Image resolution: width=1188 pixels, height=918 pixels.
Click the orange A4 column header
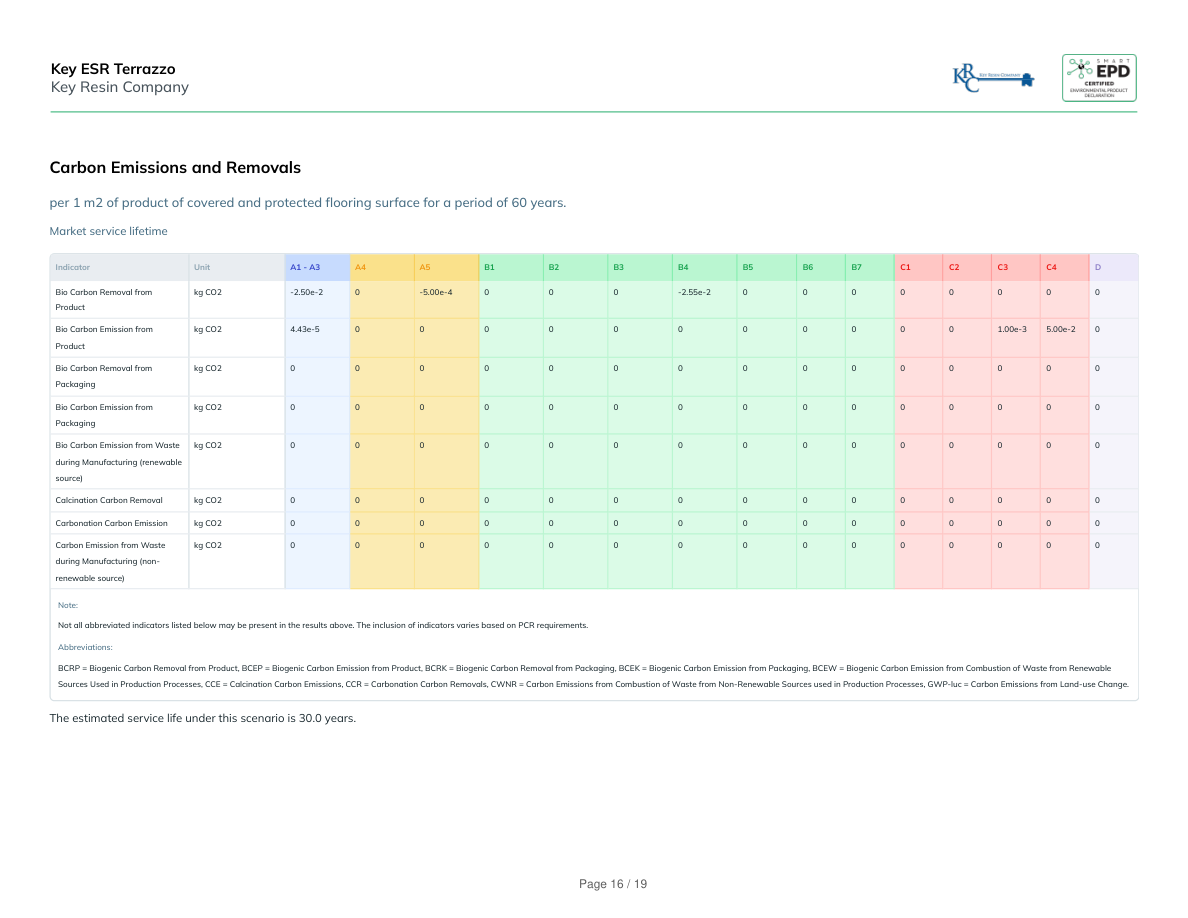point(361,267)
